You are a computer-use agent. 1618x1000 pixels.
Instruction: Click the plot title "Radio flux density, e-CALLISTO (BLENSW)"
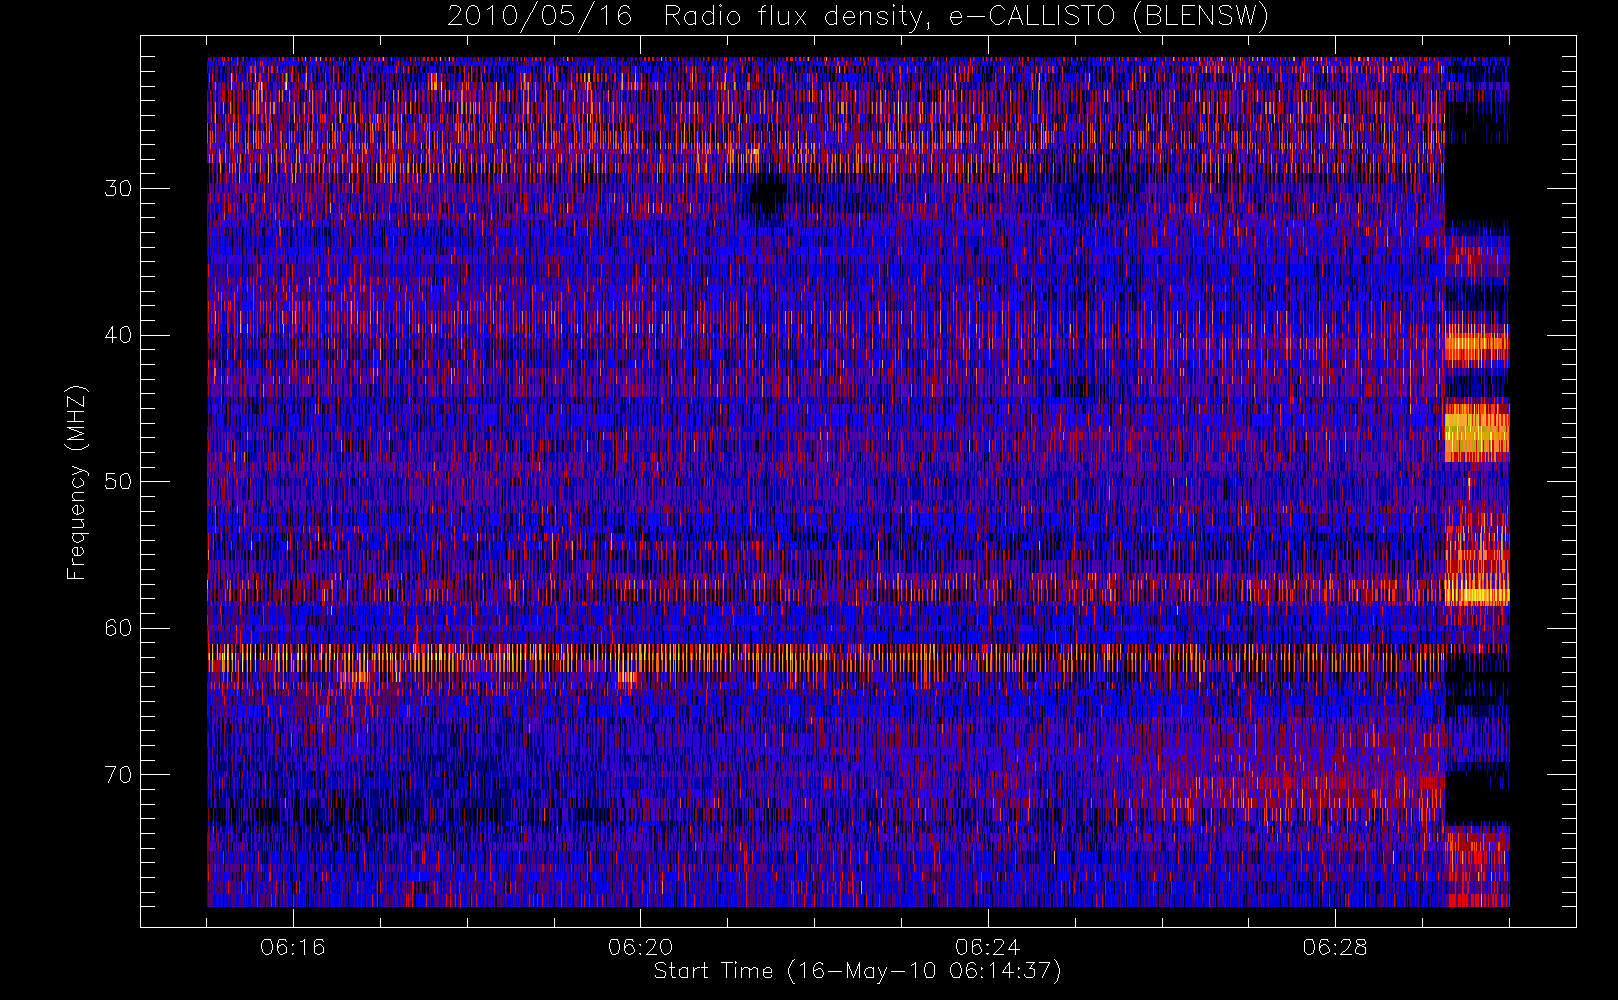[x=966, y=16]
